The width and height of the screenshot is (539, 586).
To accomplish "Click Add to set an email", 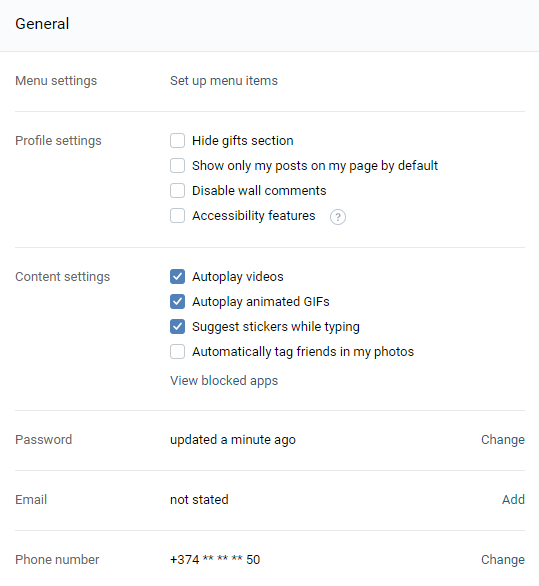I will pos(513,500).
